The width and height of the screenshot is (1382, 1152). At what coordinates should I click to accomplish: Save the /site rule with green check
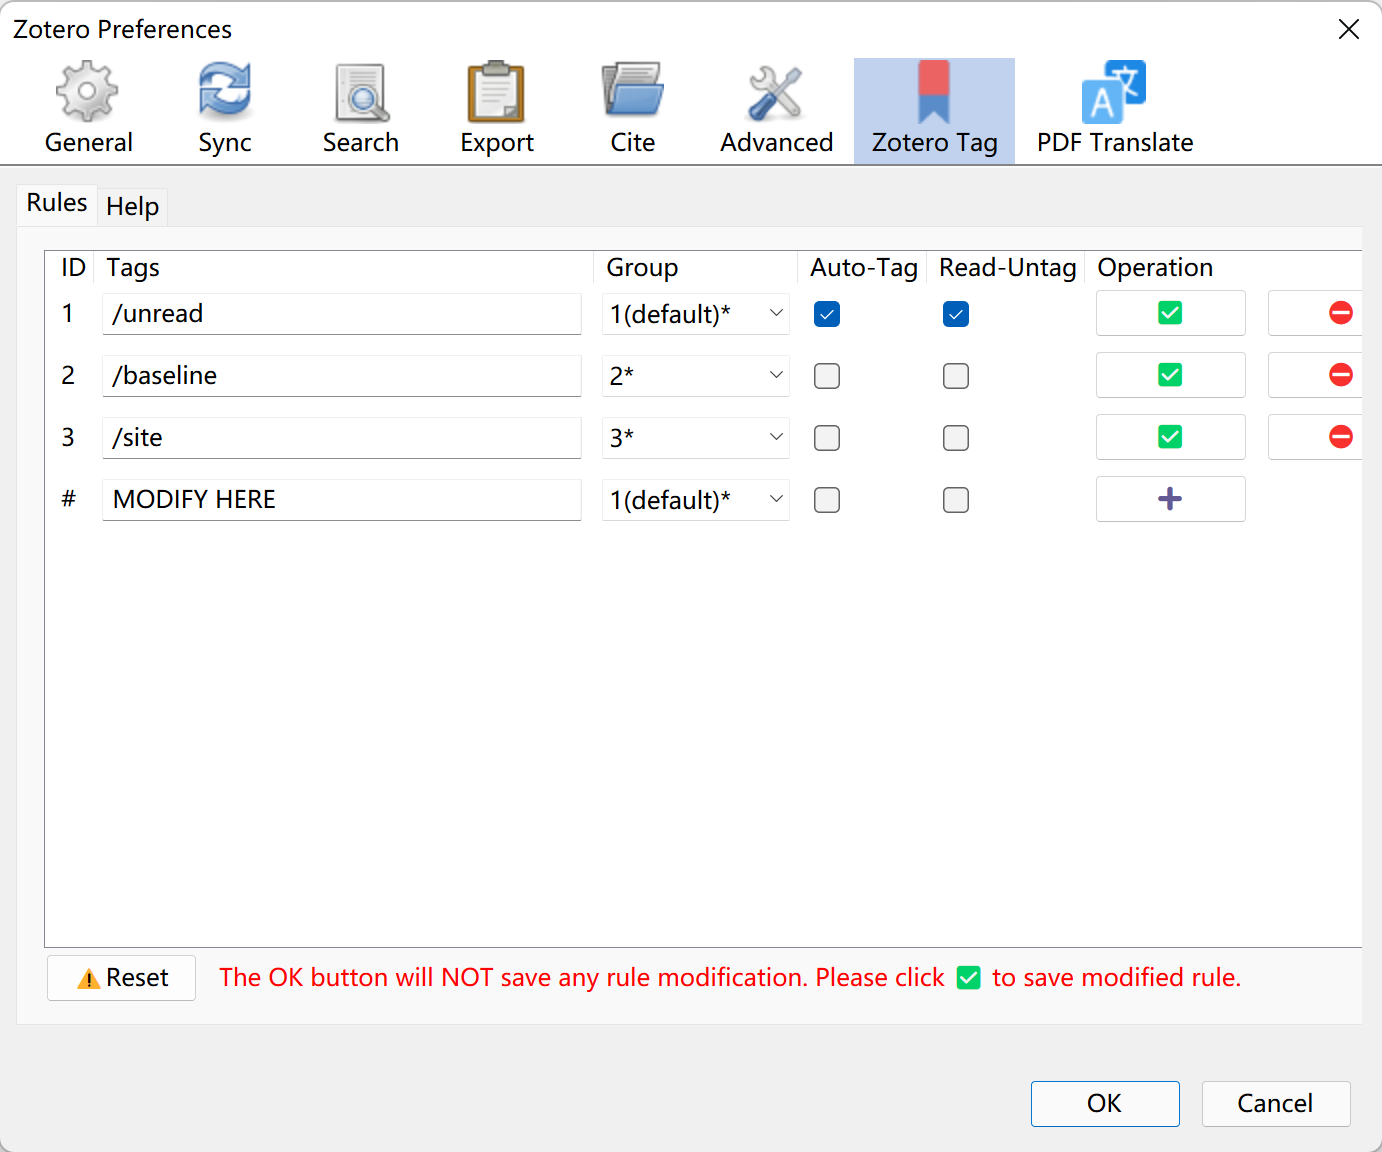click(1170, 437)
